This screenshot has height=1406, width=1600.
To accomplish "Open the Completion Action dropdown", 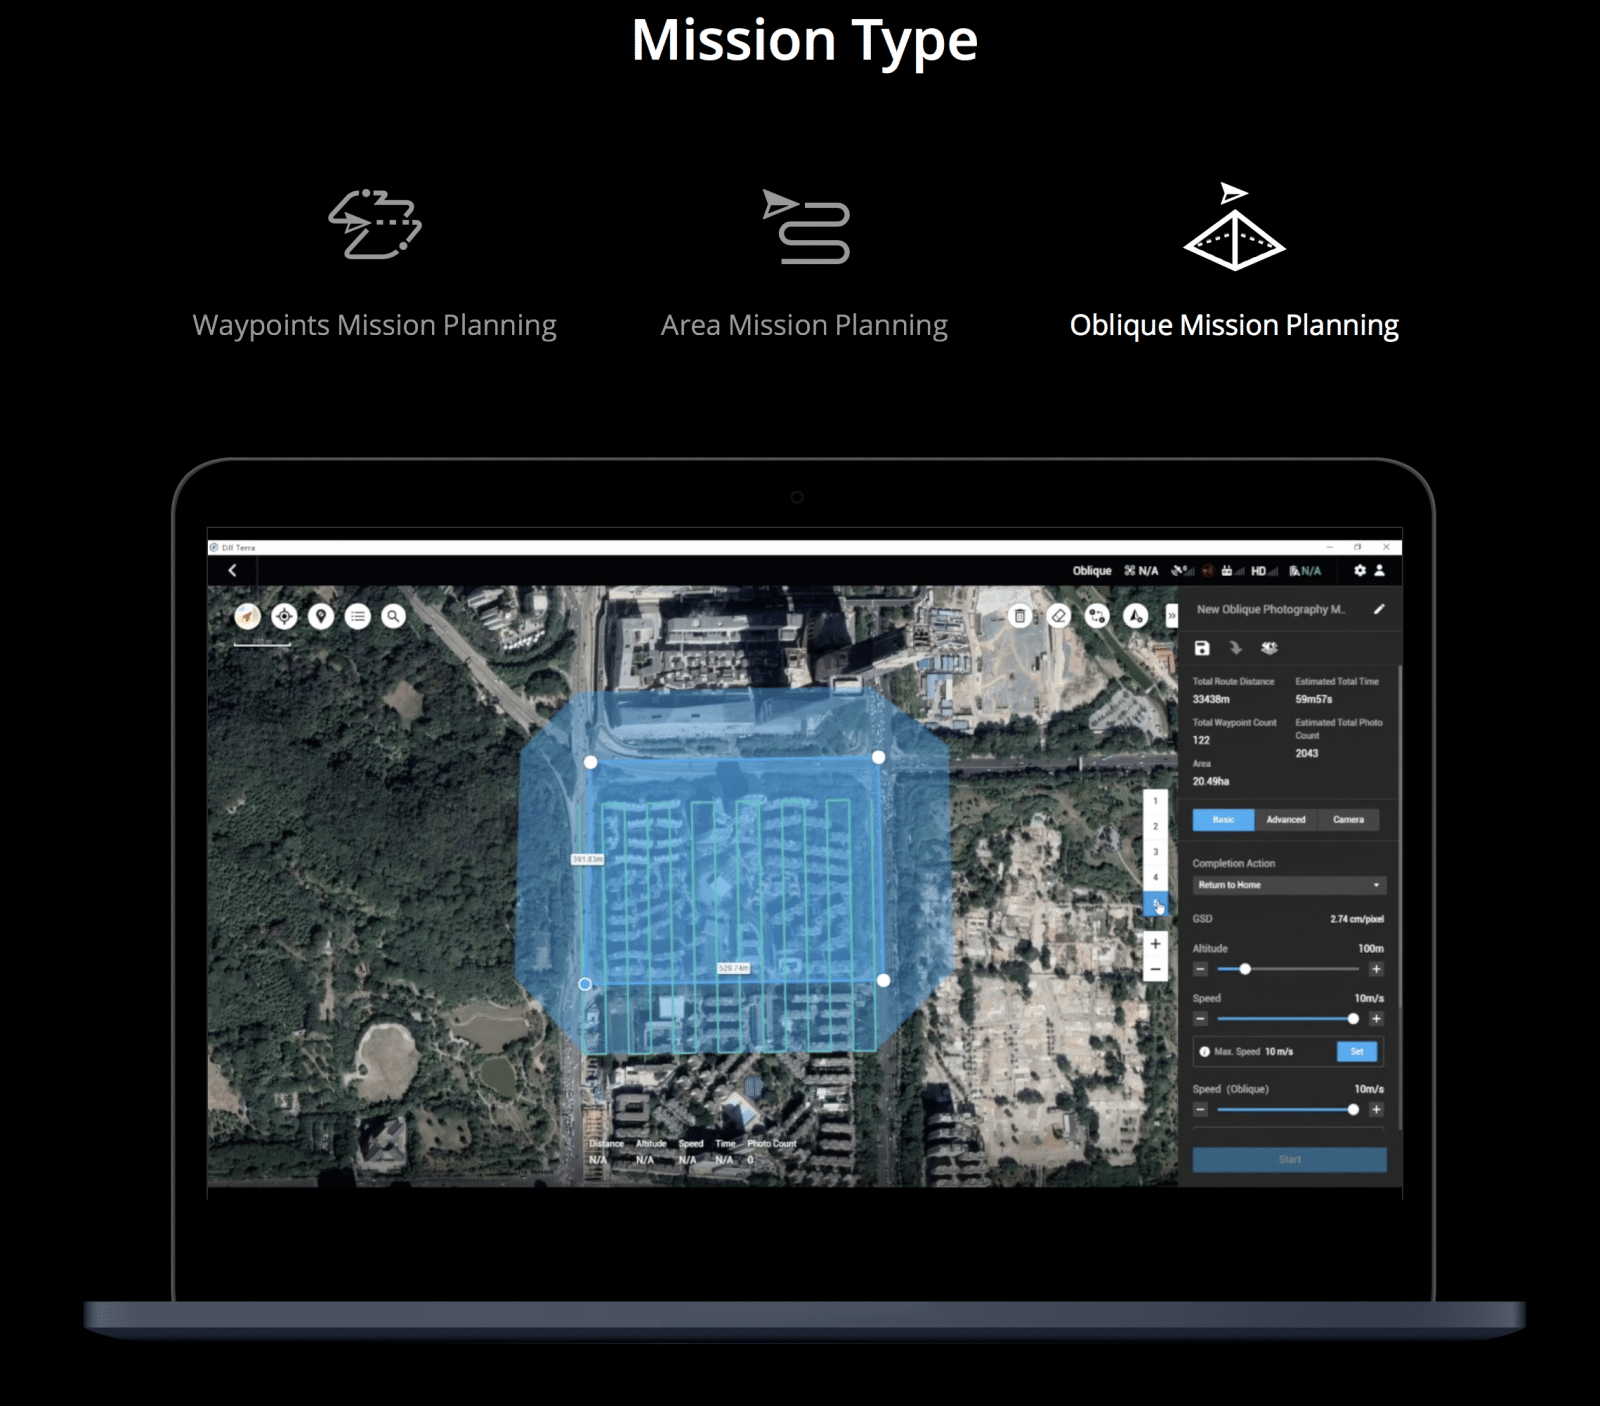I will (x=1288, y=885).
